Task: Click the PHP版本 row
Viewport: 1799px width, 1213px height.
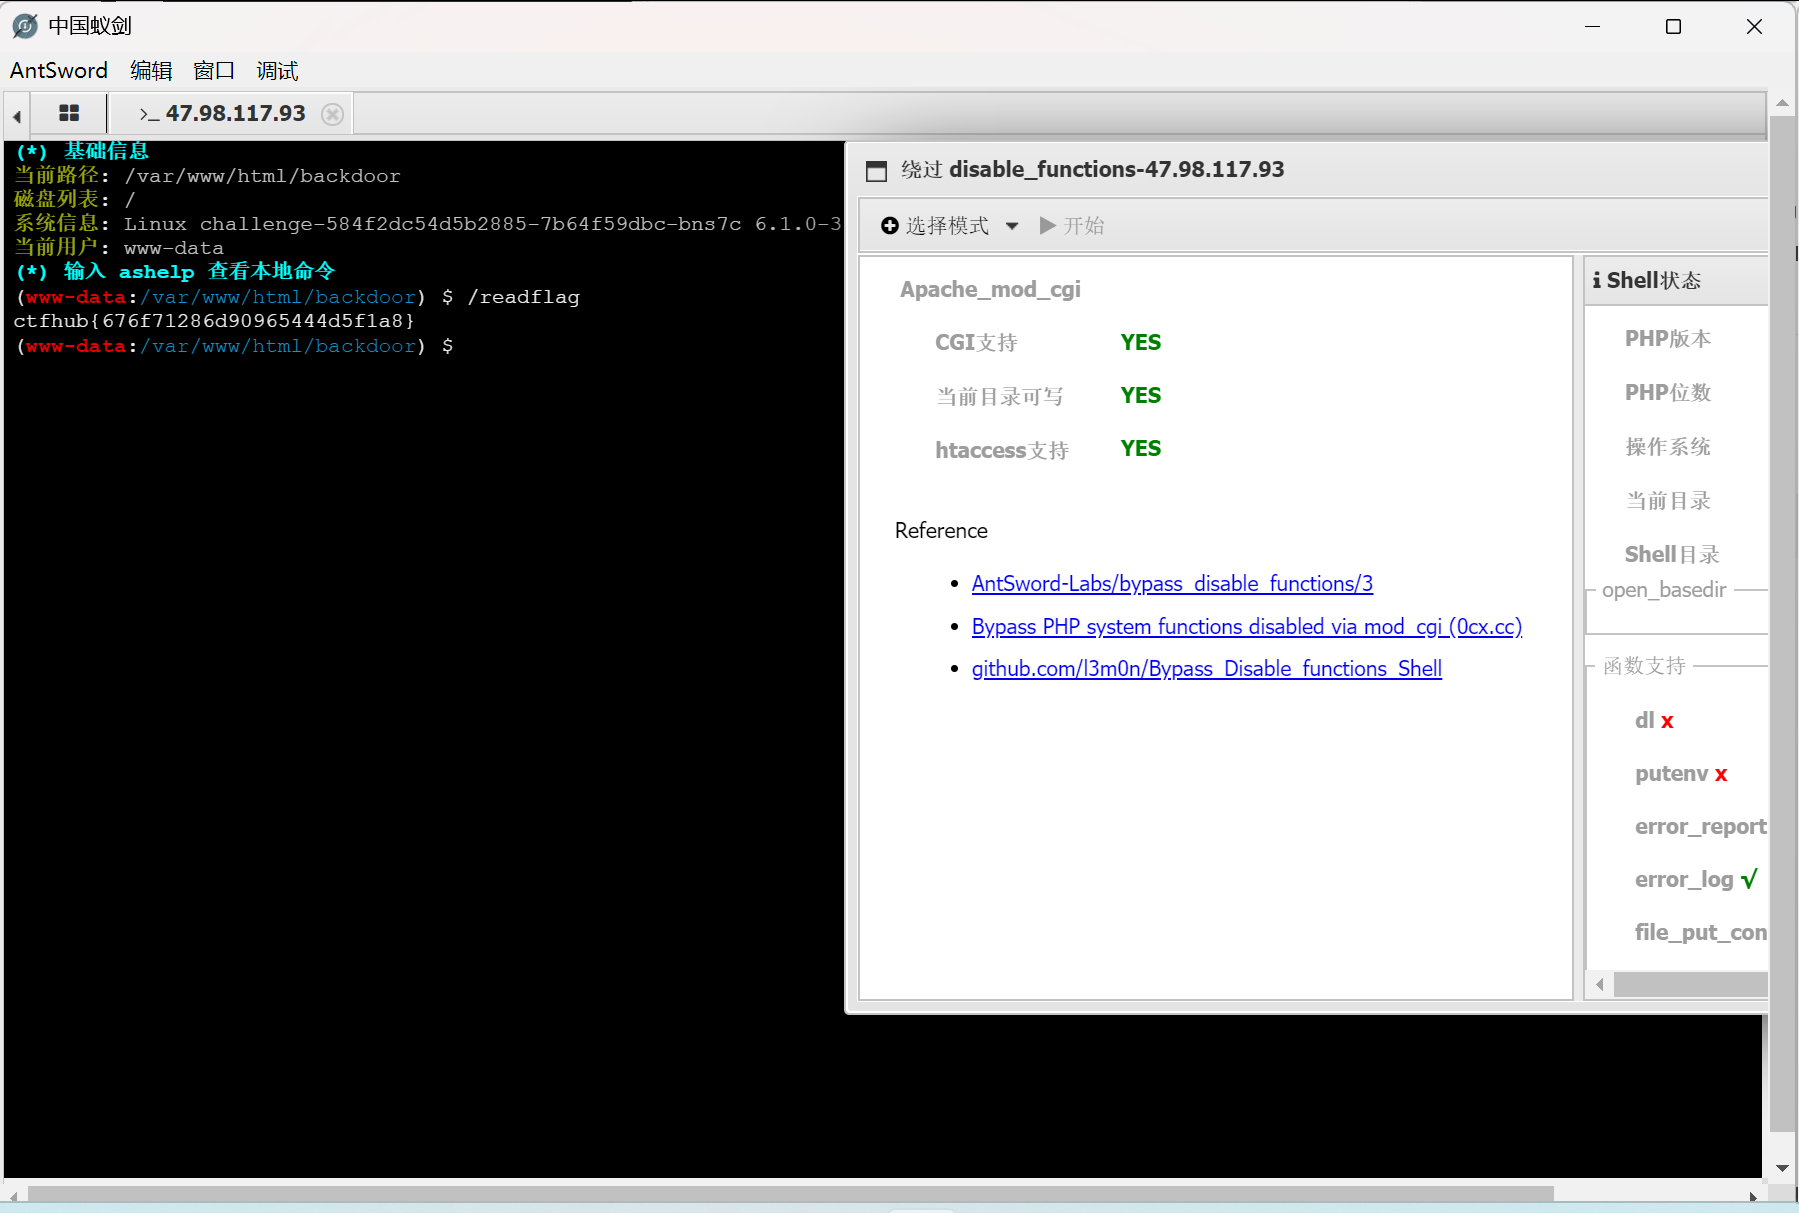Action: pos(1668,339)
